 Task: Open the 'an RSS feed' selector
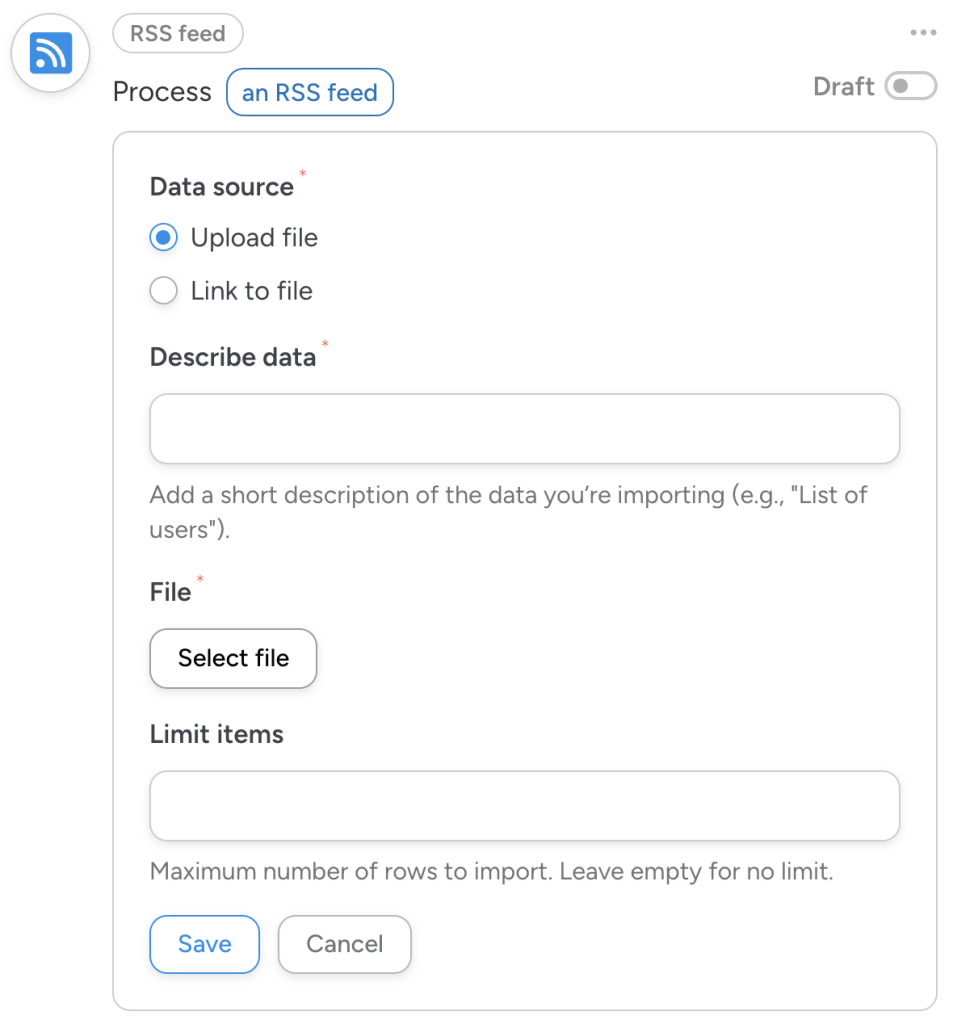point(309,91)
